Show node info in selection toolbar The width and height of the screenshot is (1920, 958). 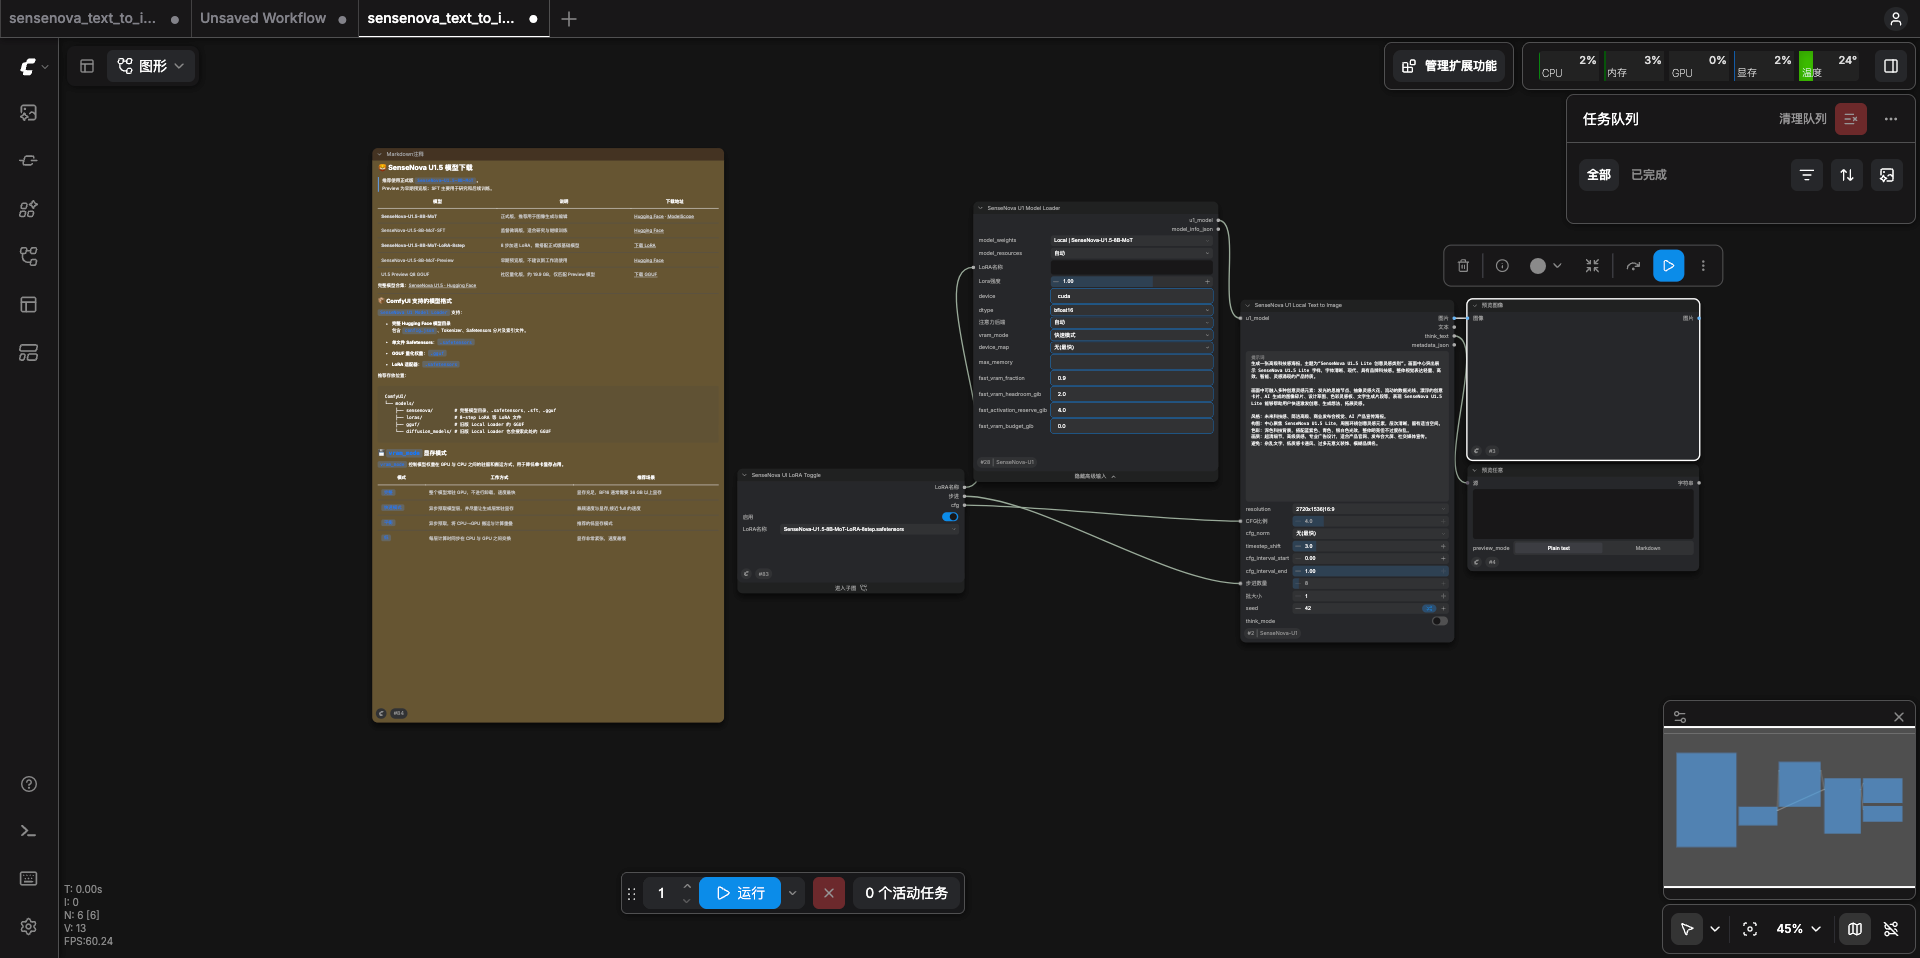click(x=1502, y=266)
